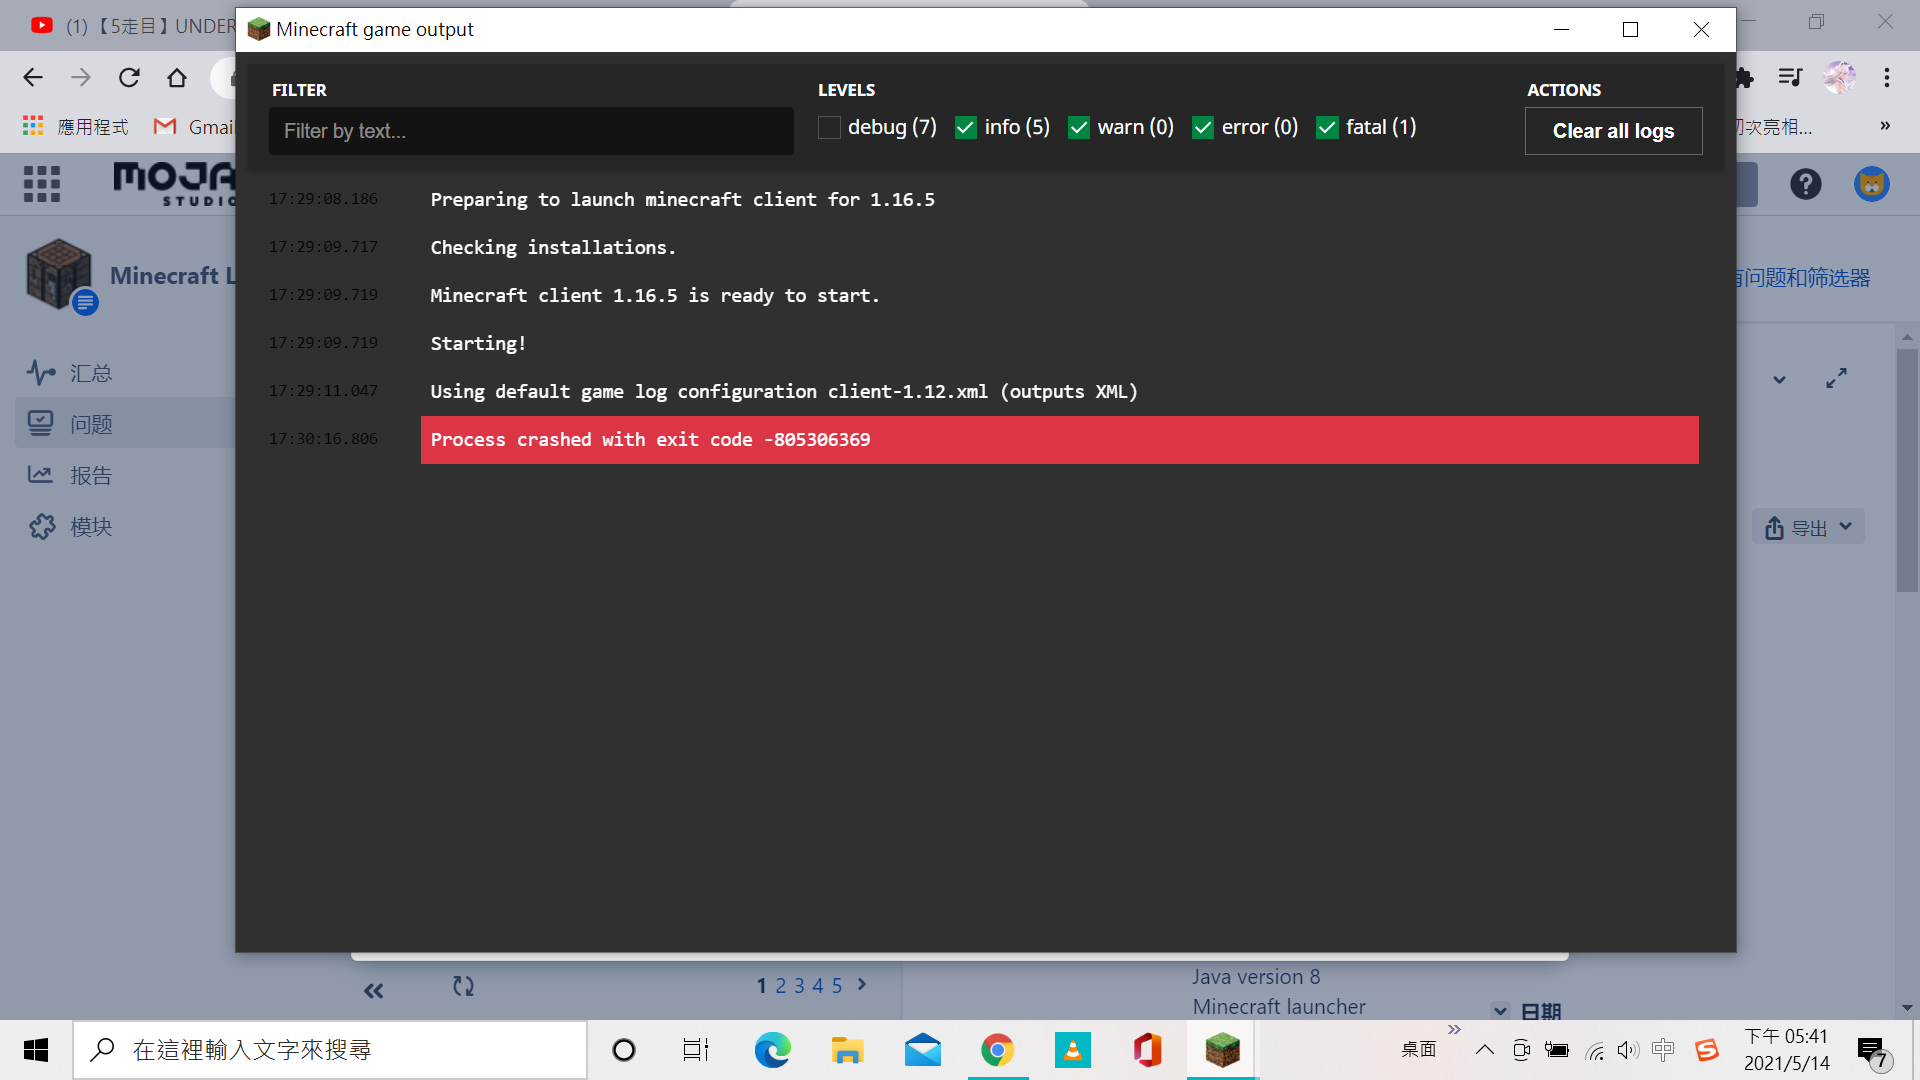Expand the fullscreen arrows icon
This screenshot has width=1920, height=1080.
1836,379
